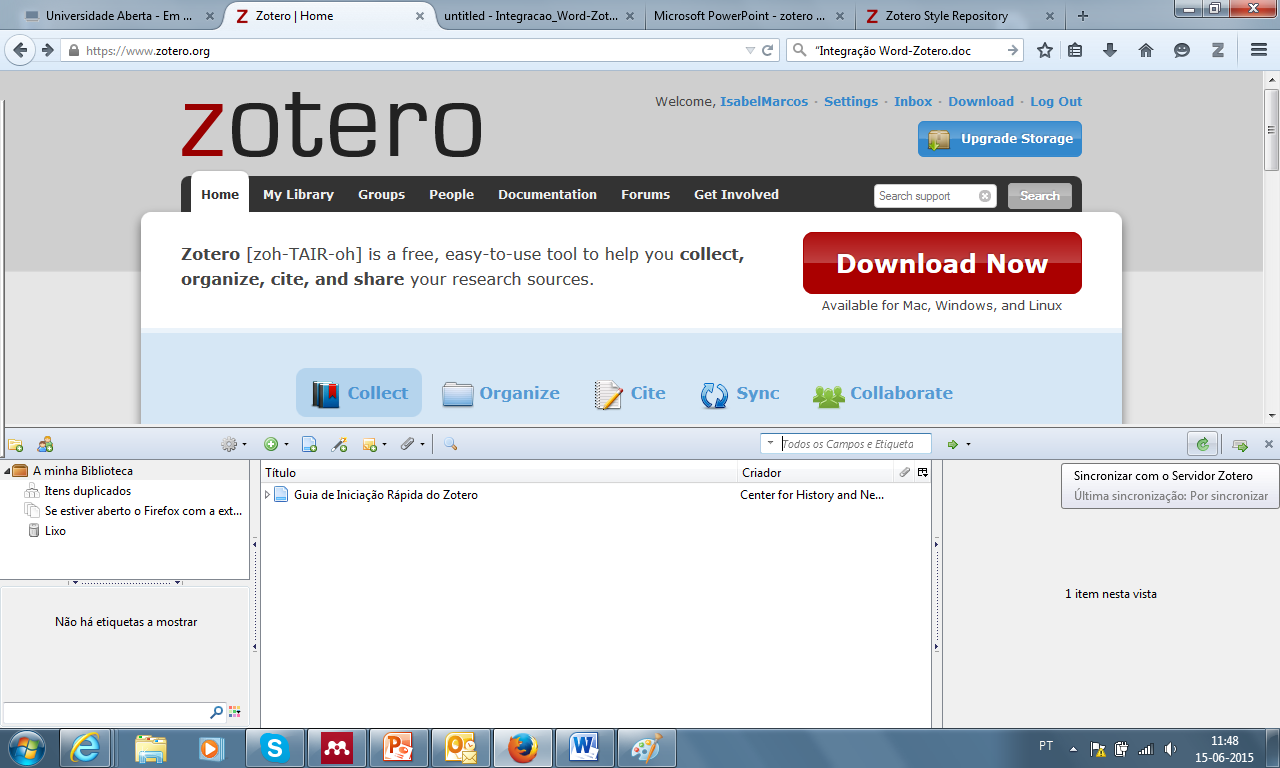Image resolution: width=1280 pixels, height=768 pixels.
Task: Click the Search support field
Action: point(936,196)
